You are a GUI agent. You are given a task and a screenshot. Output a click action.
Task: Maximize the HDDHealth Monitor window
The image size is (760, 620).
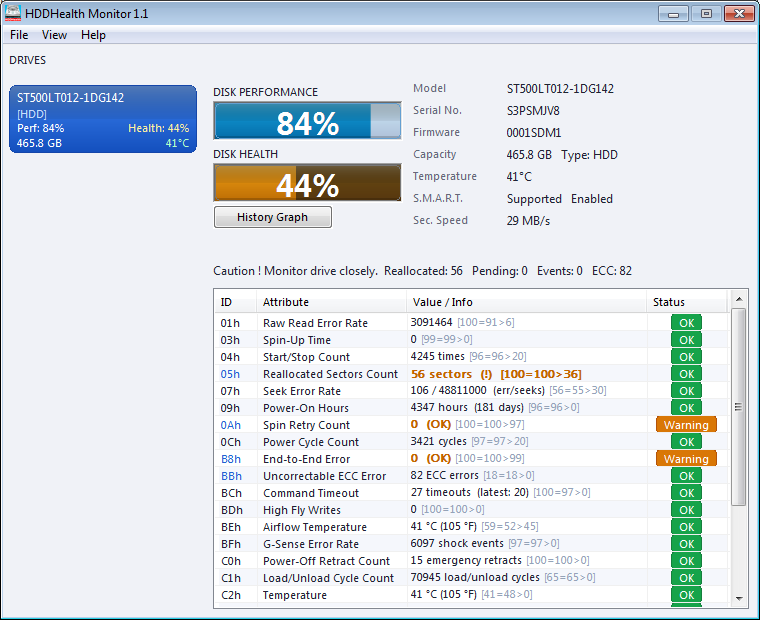click(x=706, y=14)
